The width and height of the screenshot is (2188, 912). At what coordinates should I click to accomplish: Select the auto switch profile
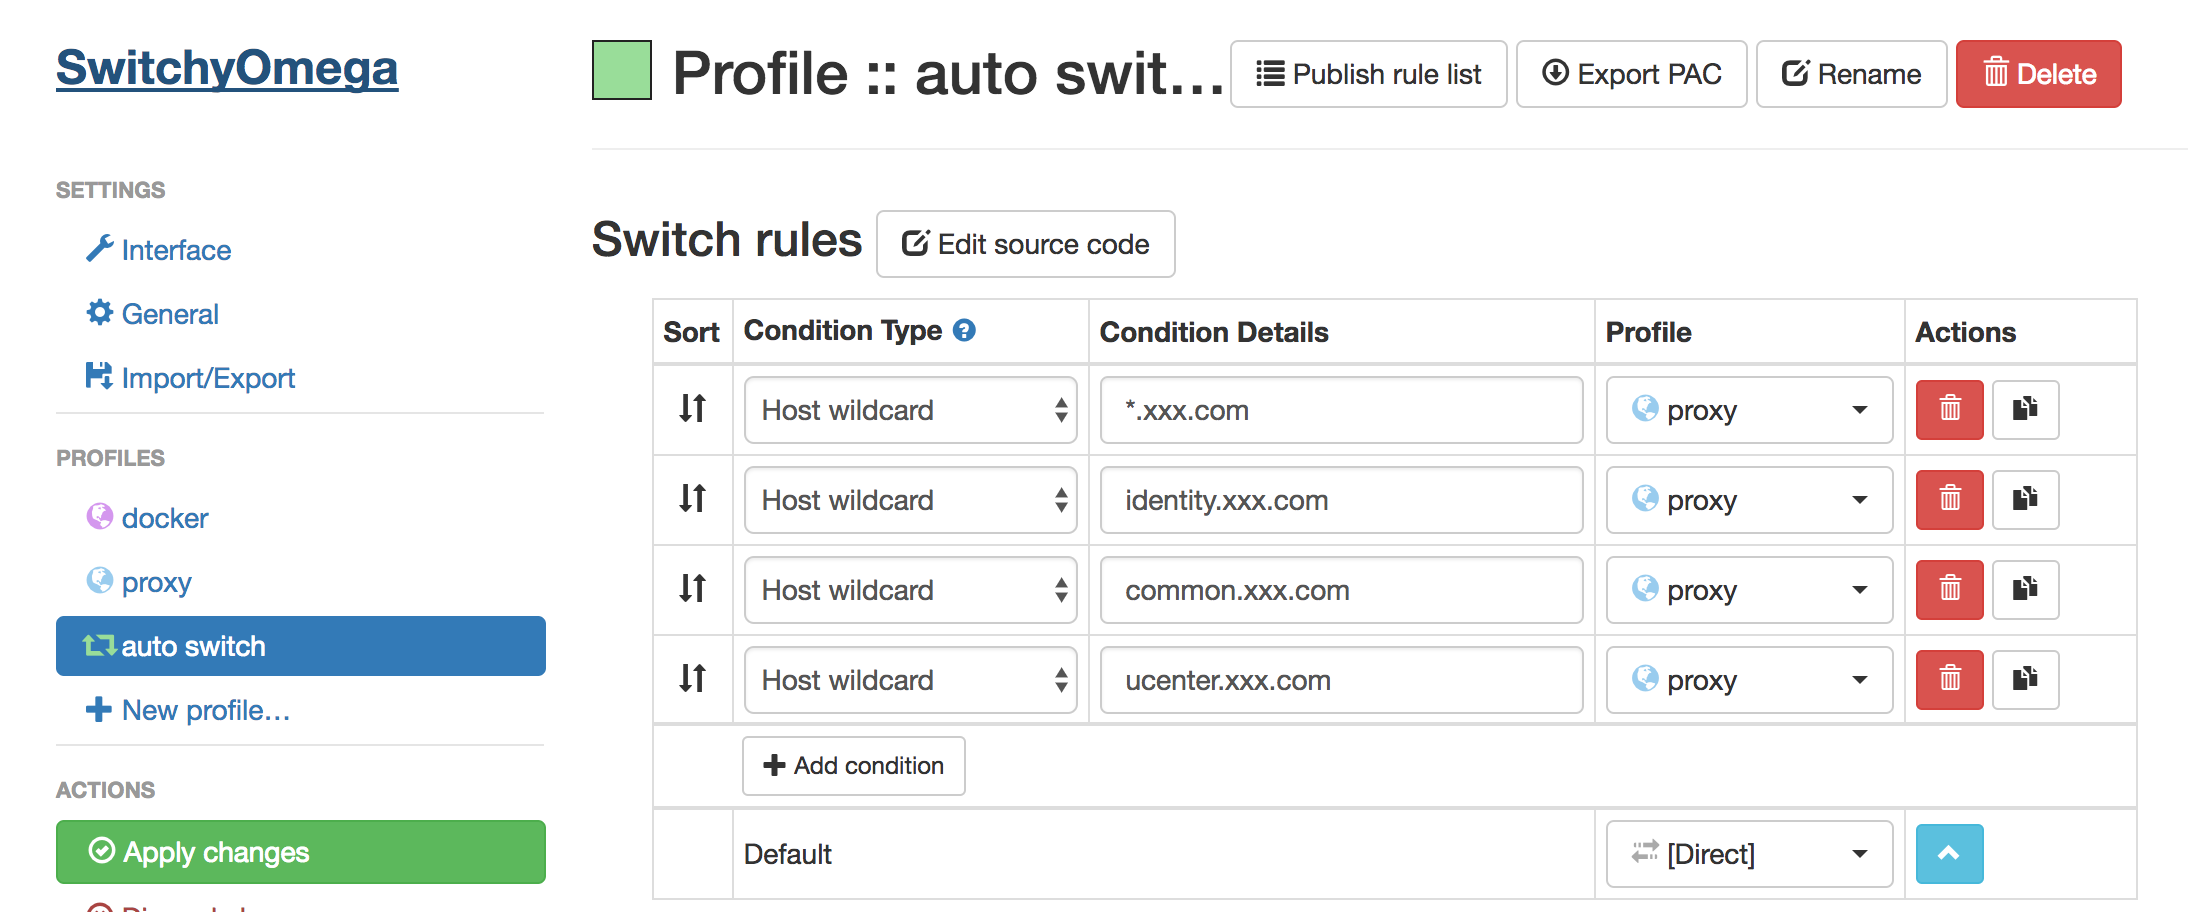[301, 646]
